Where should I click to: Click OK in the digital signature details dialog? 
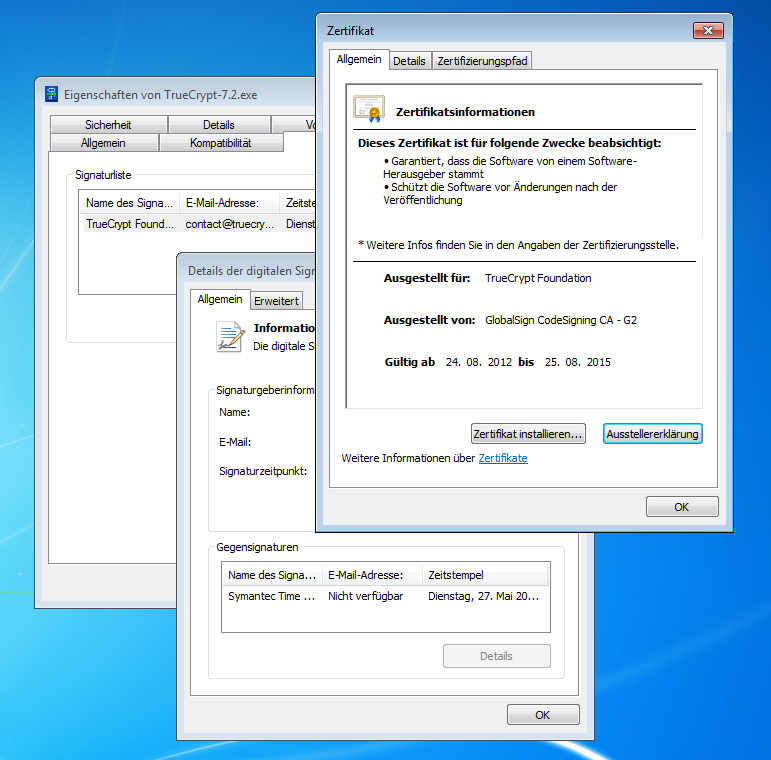tap(542, 715)
